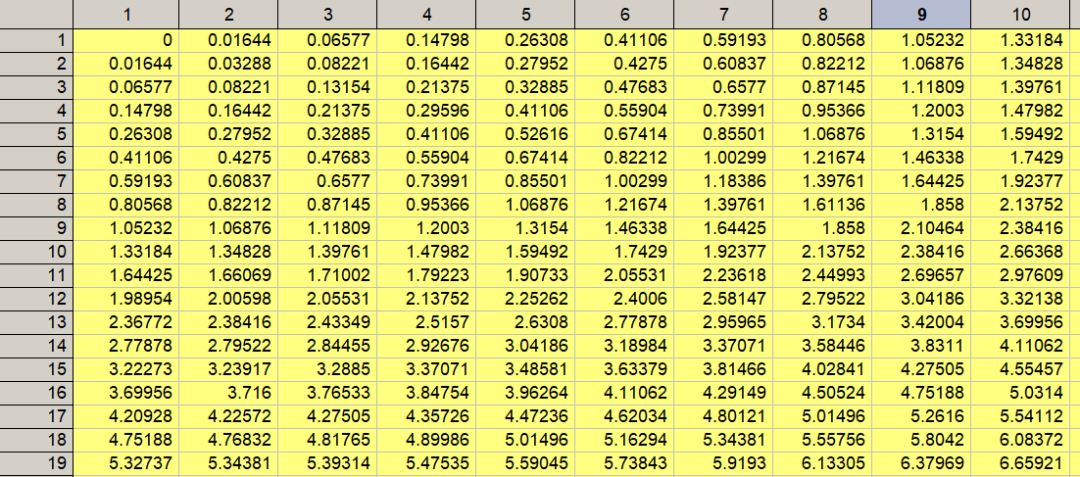Viewport: 1080px width, 477px height.
Task: Click cell 0.03288 in row 2
Action: [228, 64]
